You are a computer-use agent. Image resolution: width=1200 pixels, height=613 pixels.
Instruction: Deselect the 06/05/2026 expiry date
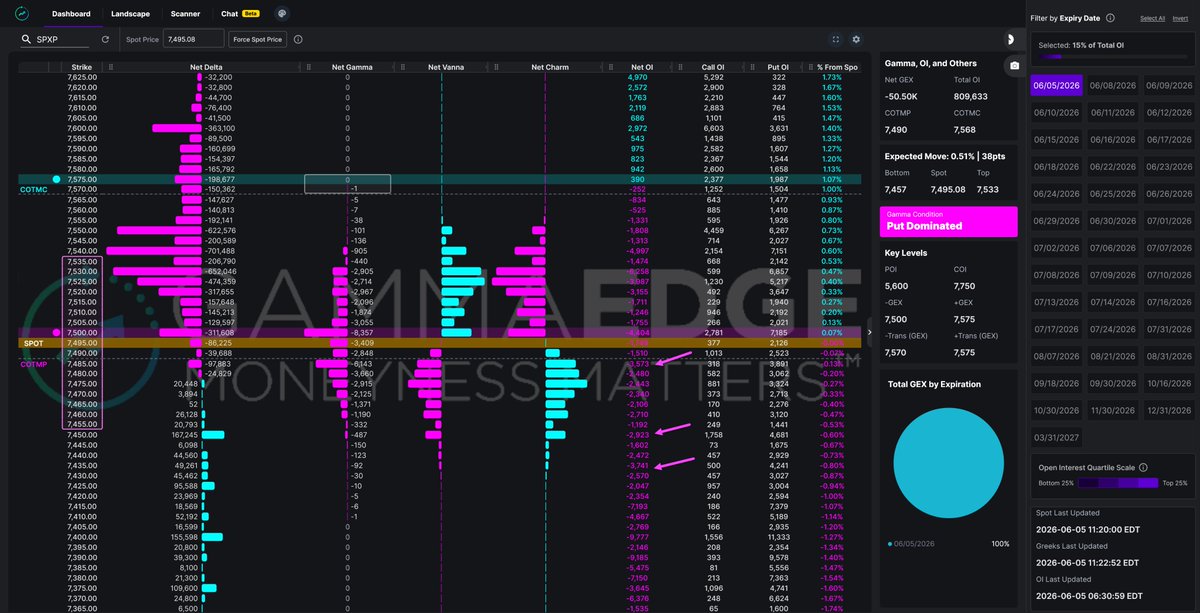(1056, 86)
